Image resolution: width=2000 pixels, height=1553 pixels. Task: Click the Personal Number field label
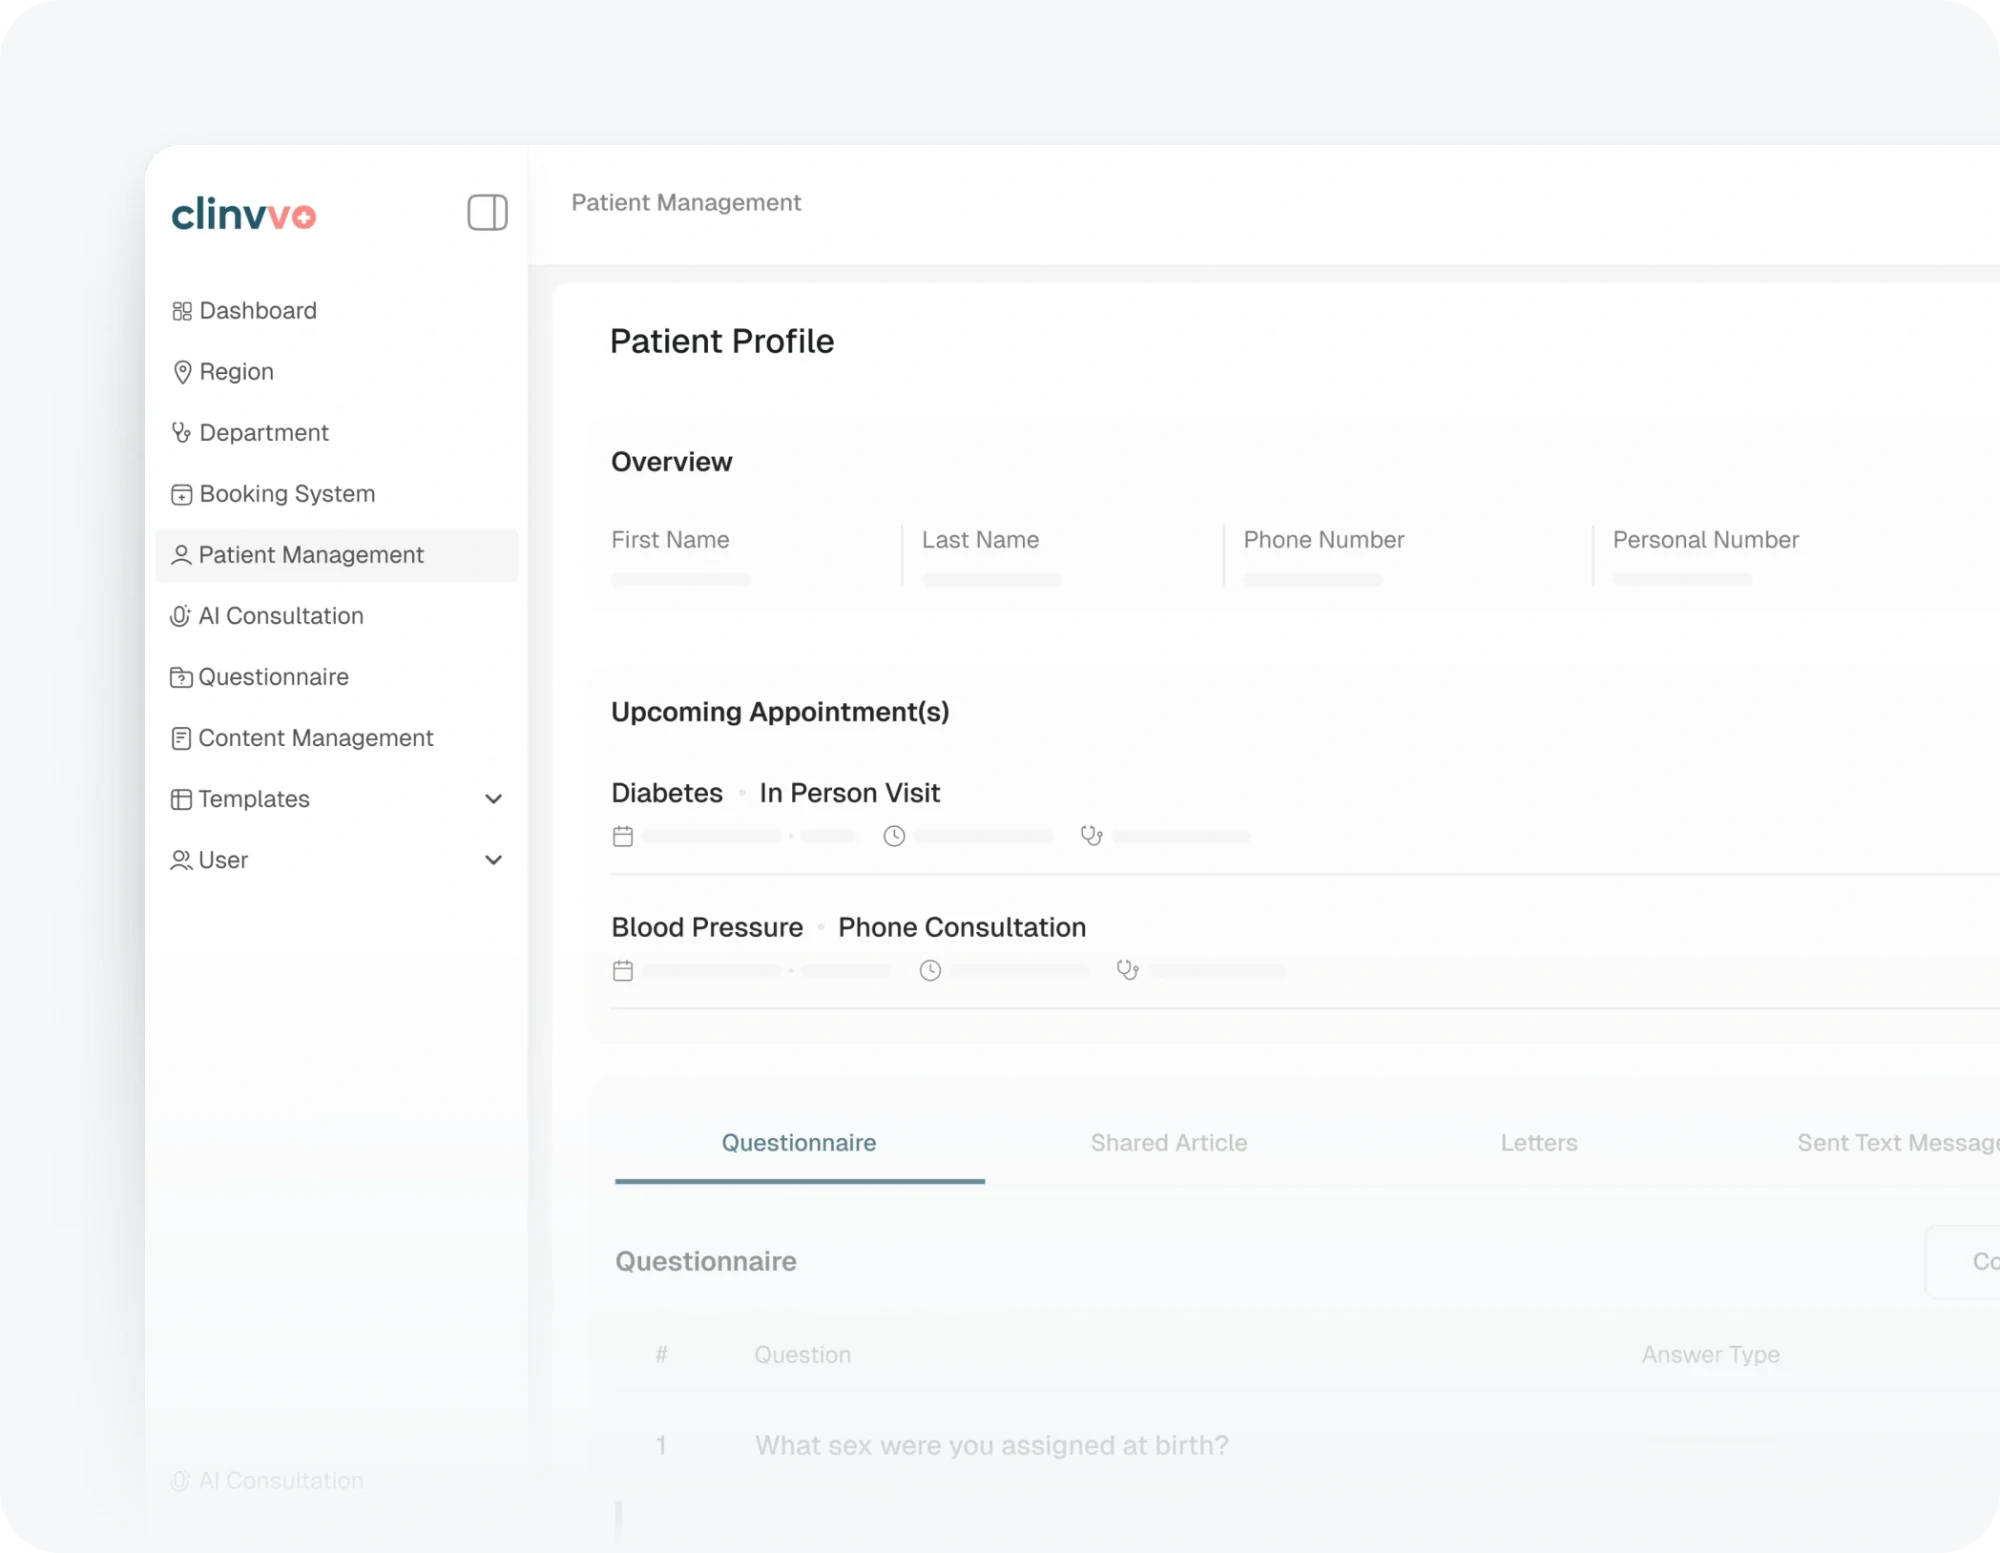point(1706,540)
